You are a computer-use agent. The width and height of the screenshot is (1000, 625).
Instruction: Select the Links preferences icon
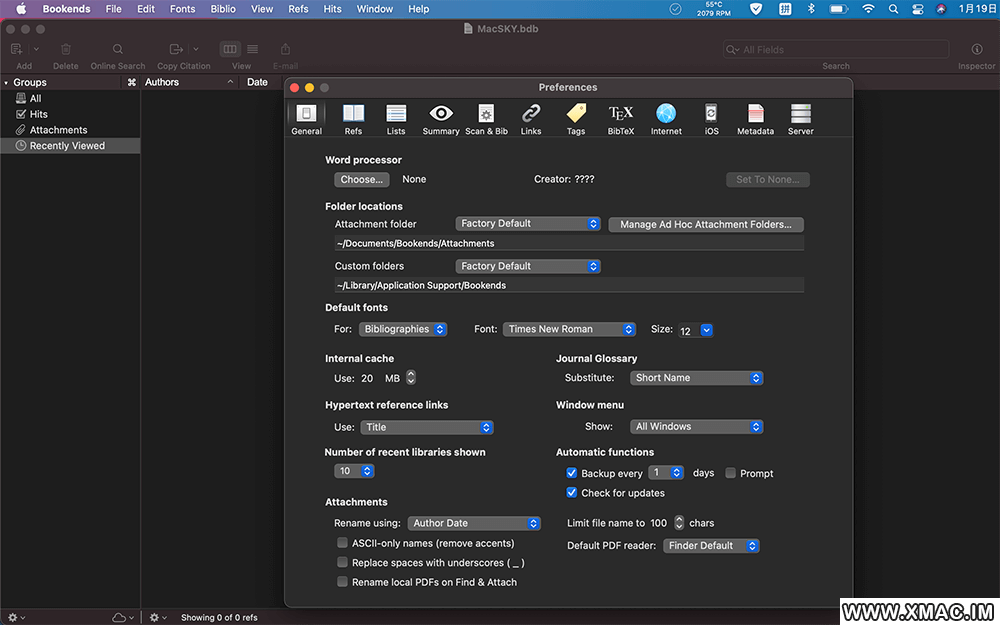tap(531, 118)
